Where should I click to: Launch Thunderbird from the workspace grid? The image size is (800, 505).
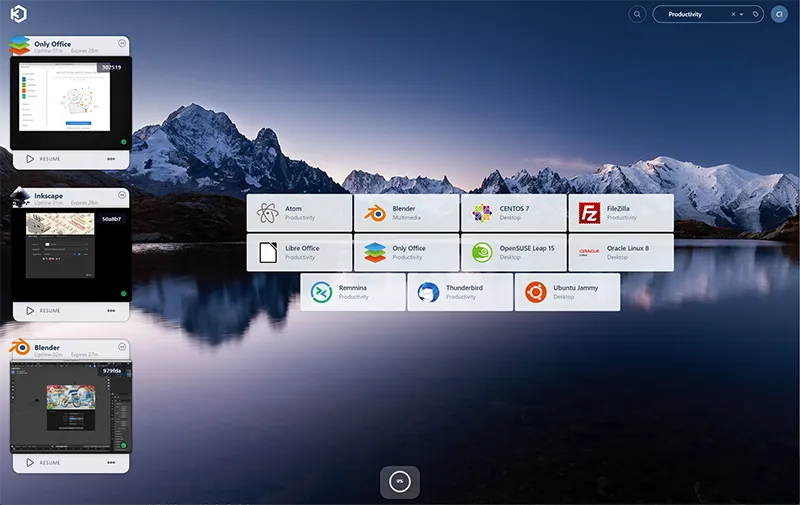459,292
